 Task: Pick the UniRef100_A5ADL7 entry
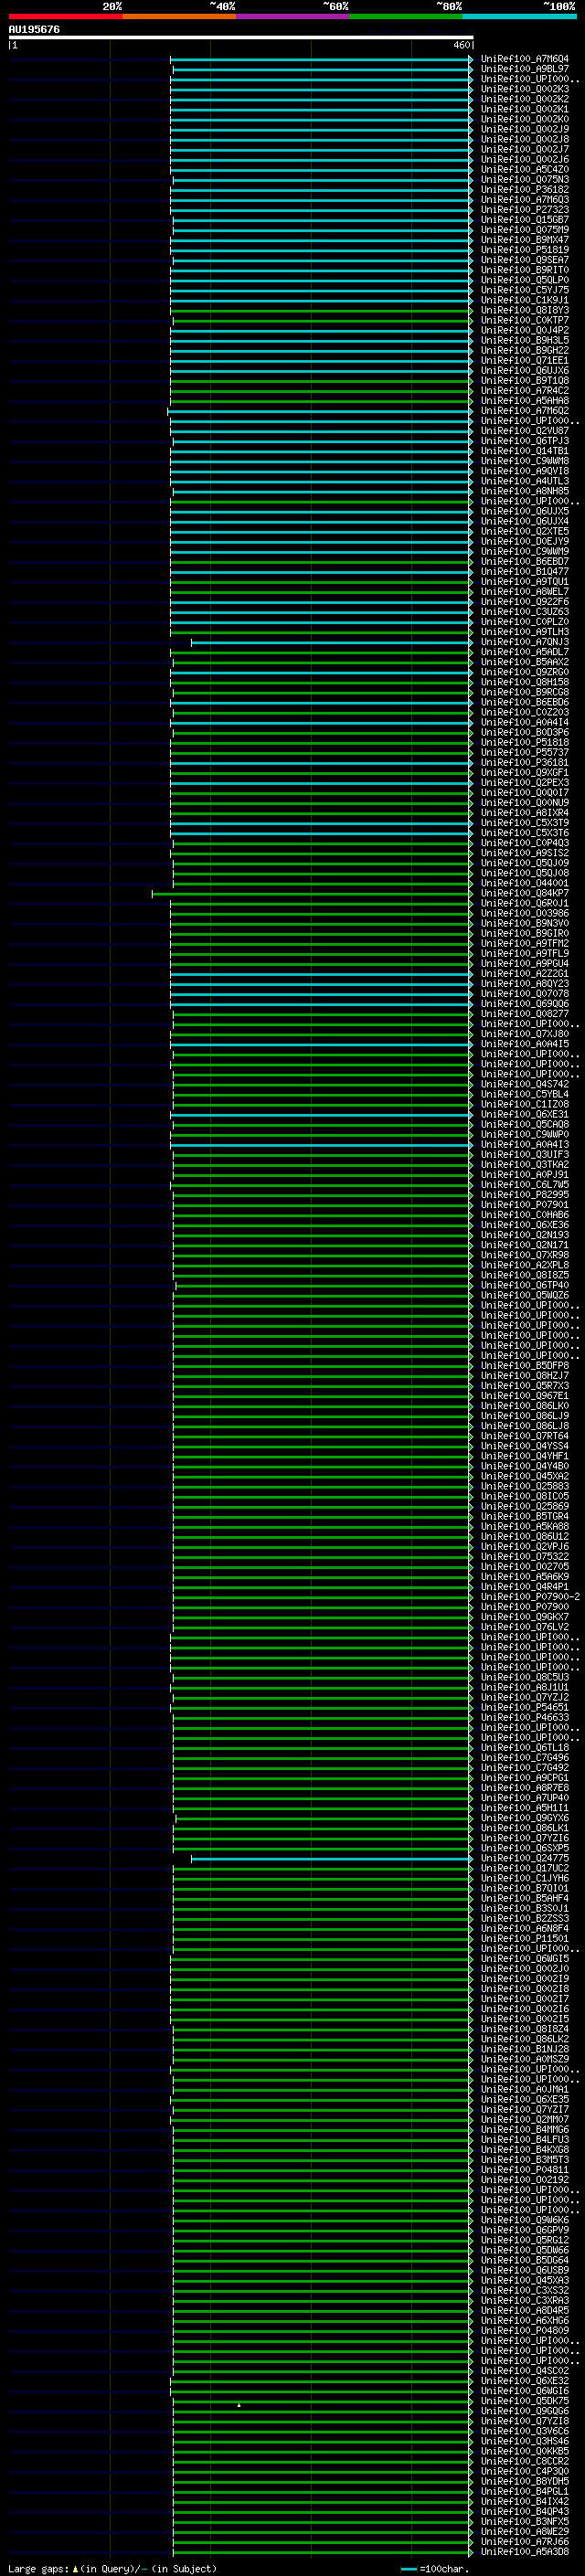[524, 652]
